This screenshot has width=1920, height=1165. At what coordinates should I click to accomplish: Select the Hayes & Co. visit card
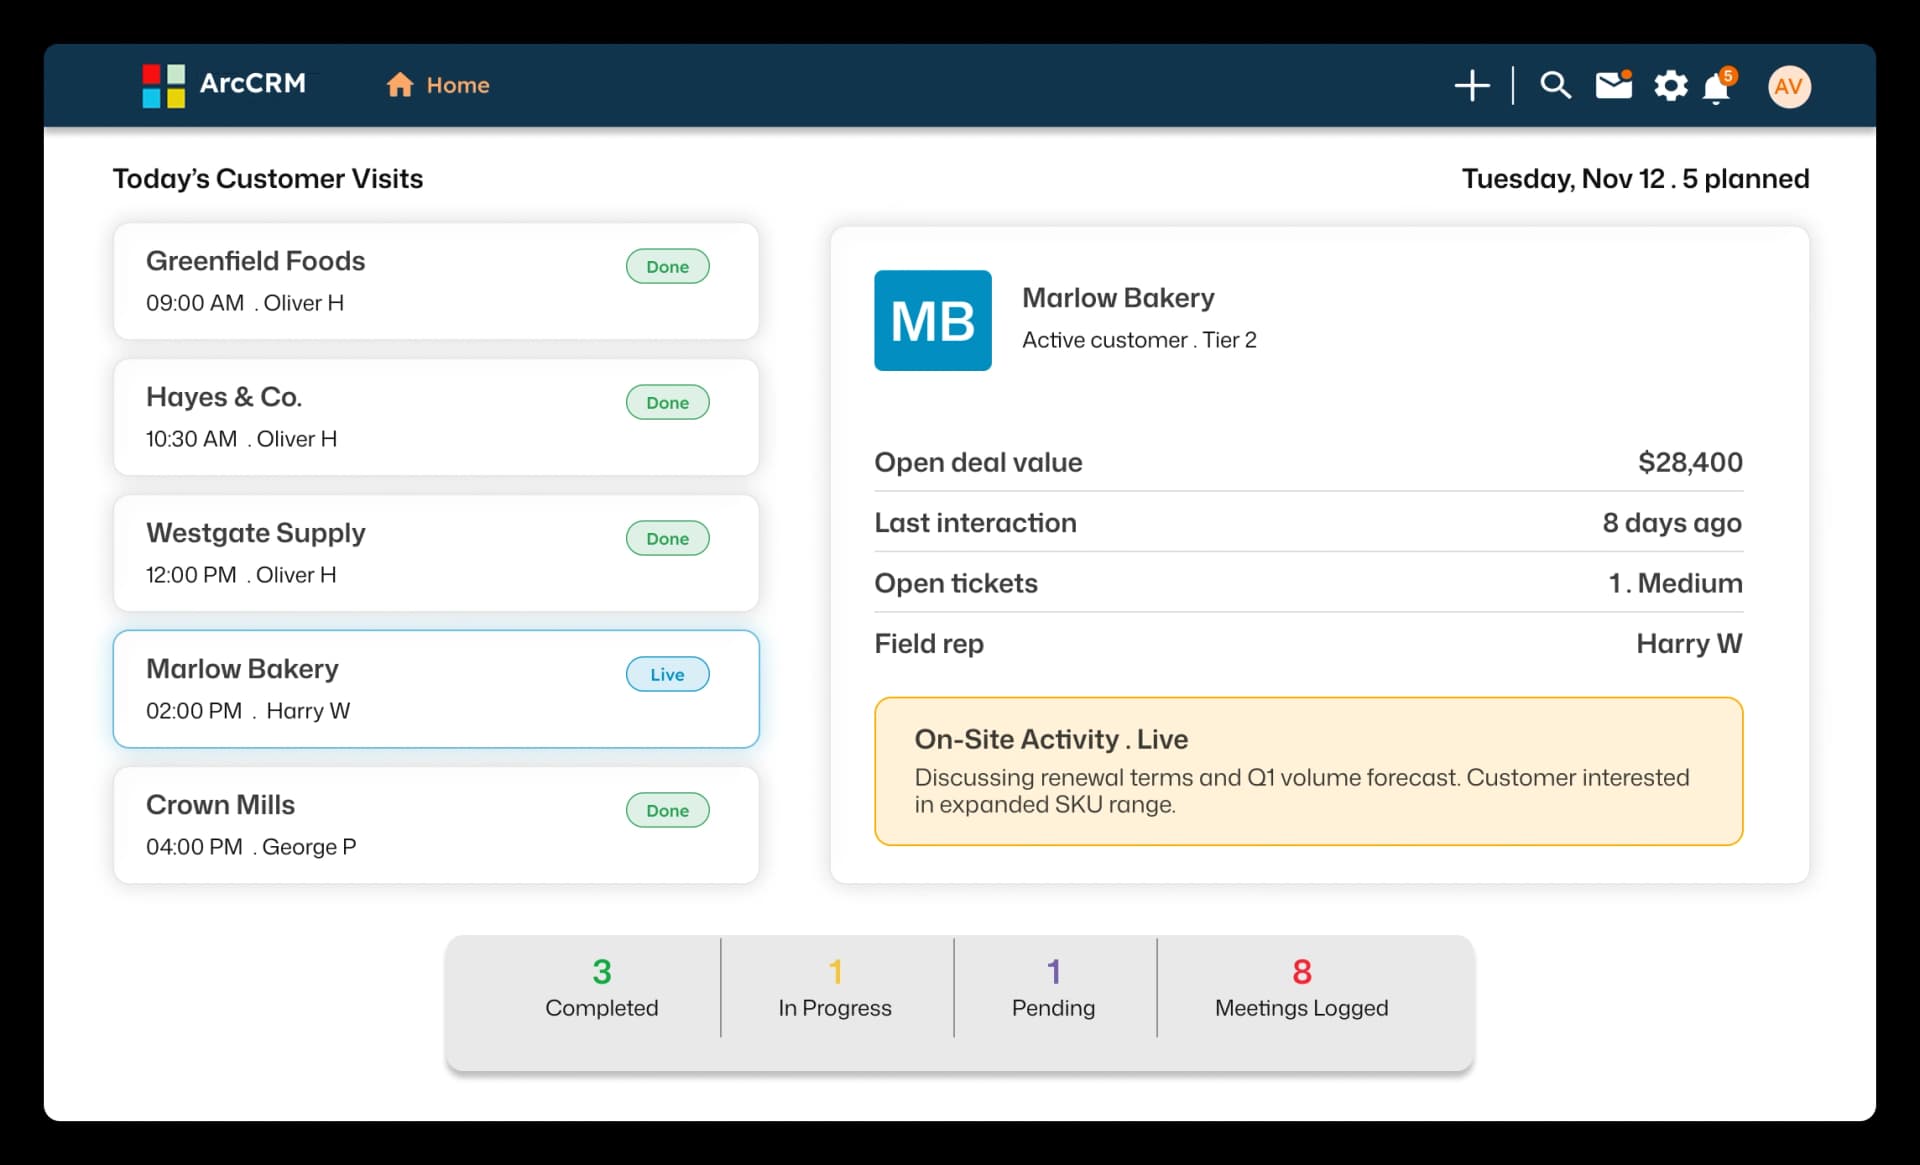436,417
